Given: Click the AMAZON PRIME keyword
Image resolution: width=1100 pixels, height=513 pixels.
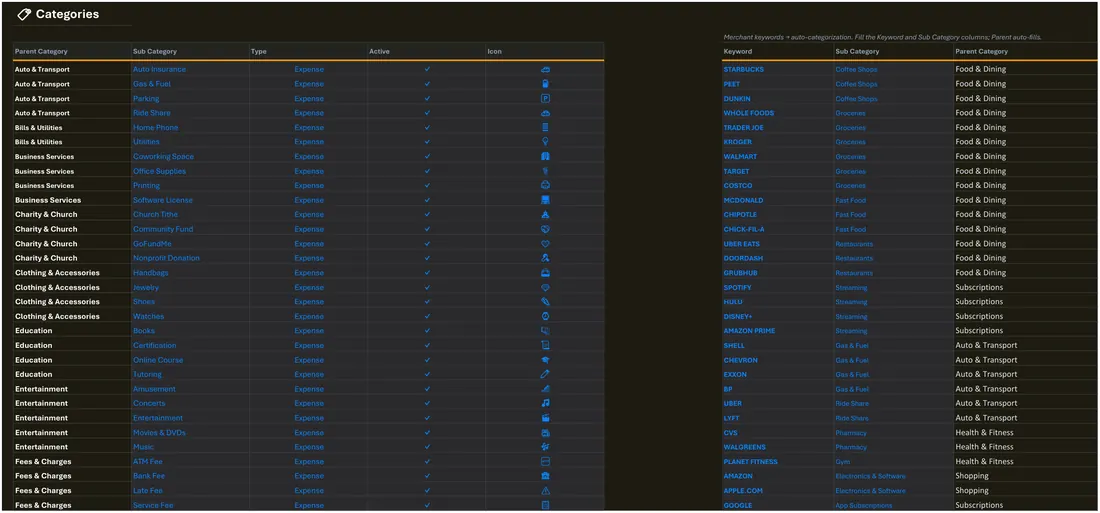Looking at the screenshot, I should coord(749,331).
